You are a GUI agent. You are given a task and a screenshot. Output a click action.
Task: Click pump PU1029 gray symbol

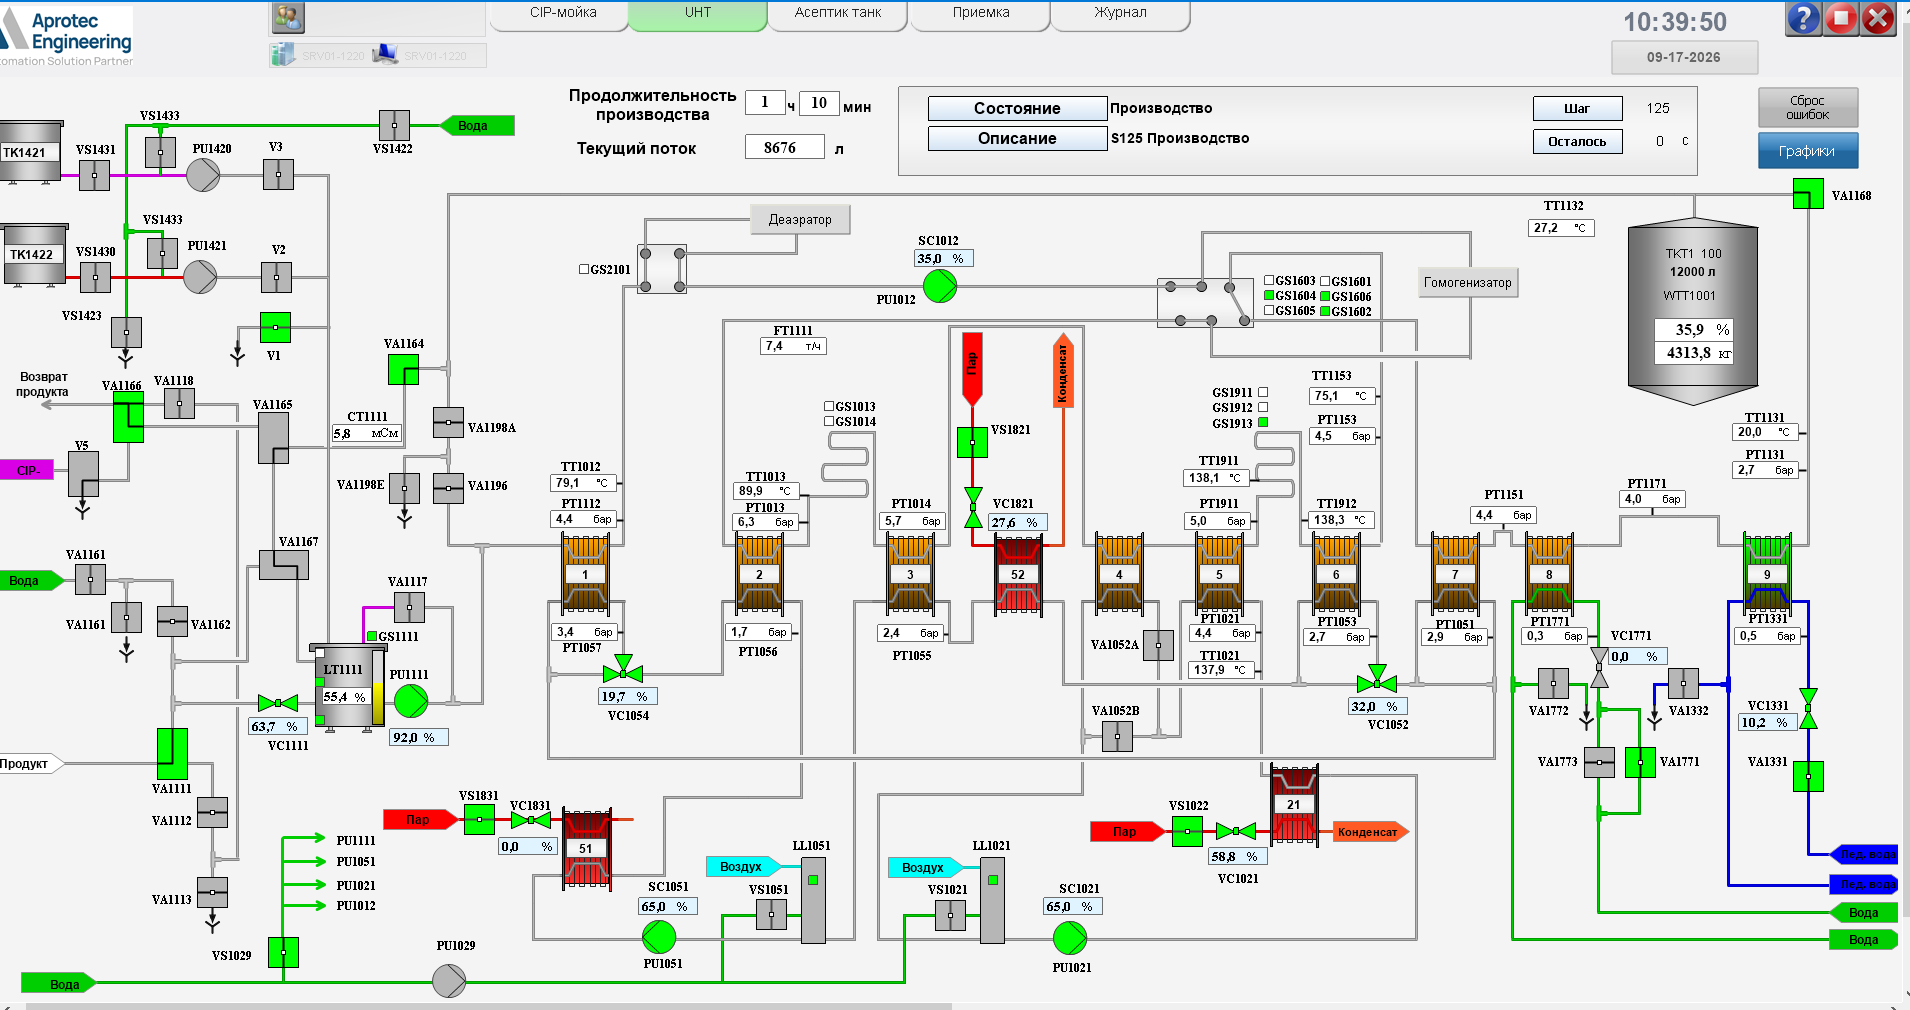pyautogui.click(x=449, y=981)
